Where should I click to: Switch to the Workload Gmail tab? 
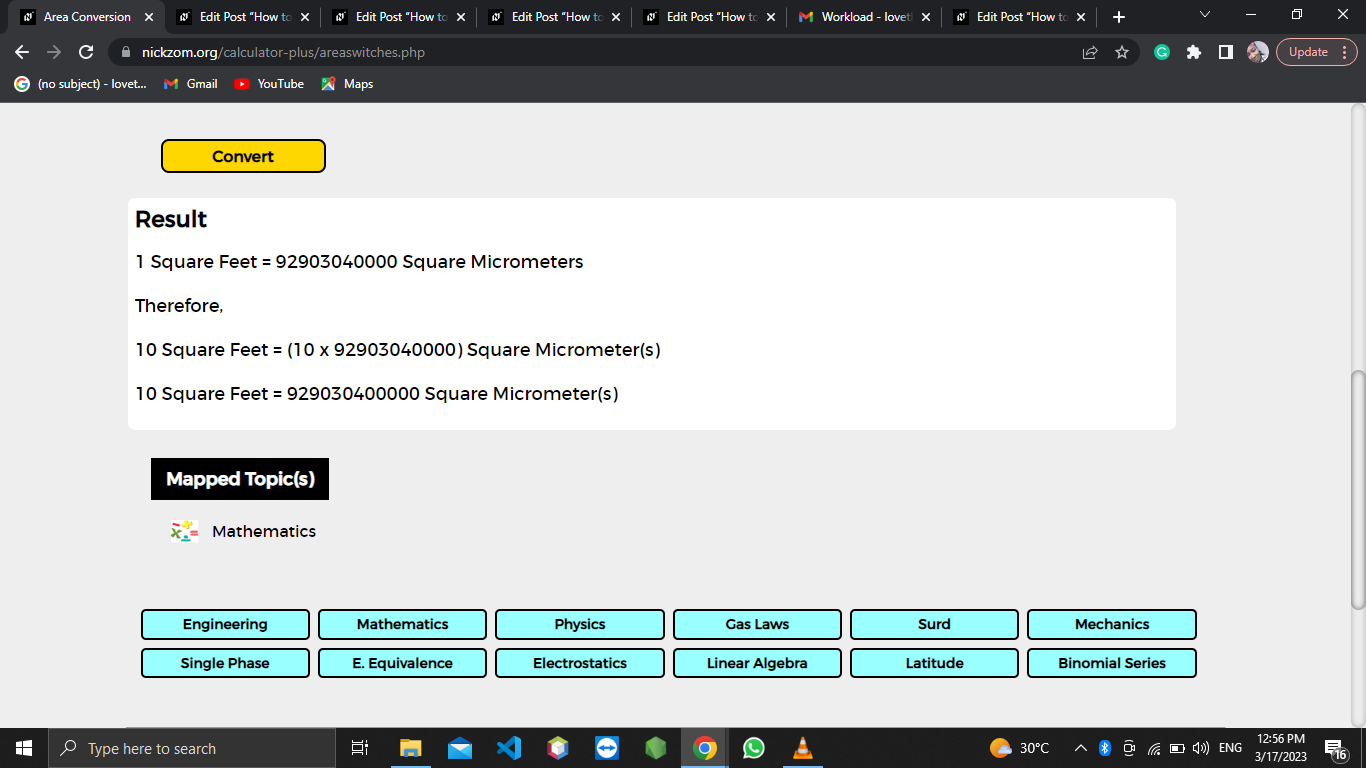[863, 17]
